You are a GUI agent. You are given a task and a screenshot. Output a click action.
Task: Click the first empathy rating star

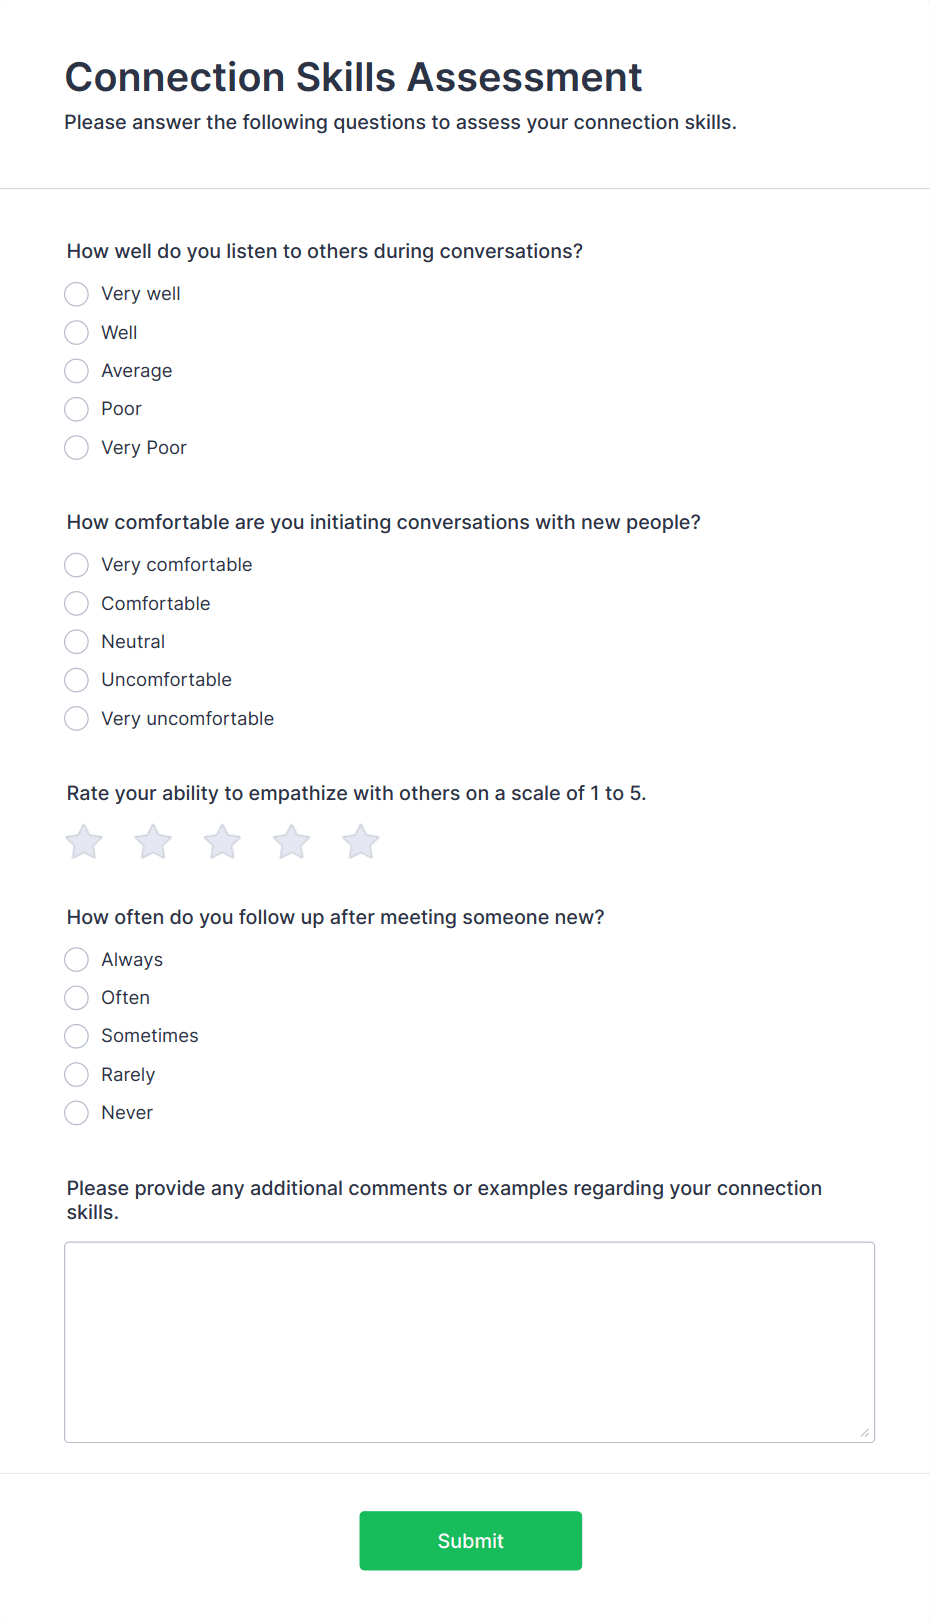(84, 841)
